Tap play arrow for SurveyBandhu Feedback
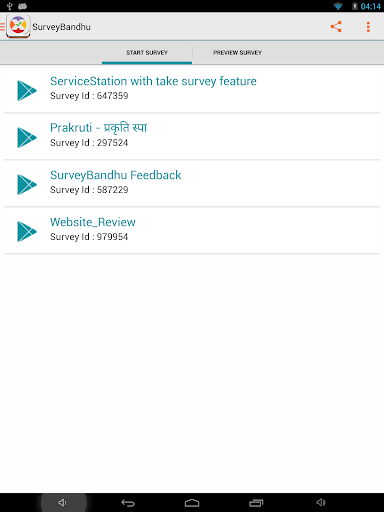 coord(27,184)
